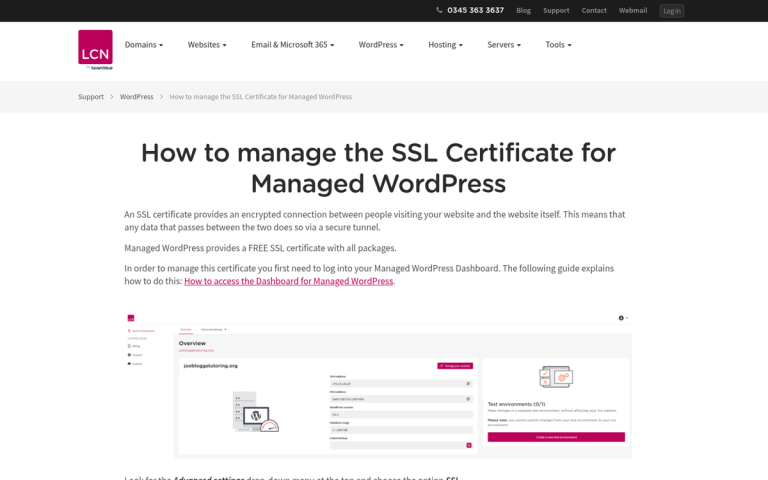
Task: Select Support in the breadcrumb
Action: tap(91, 97)
